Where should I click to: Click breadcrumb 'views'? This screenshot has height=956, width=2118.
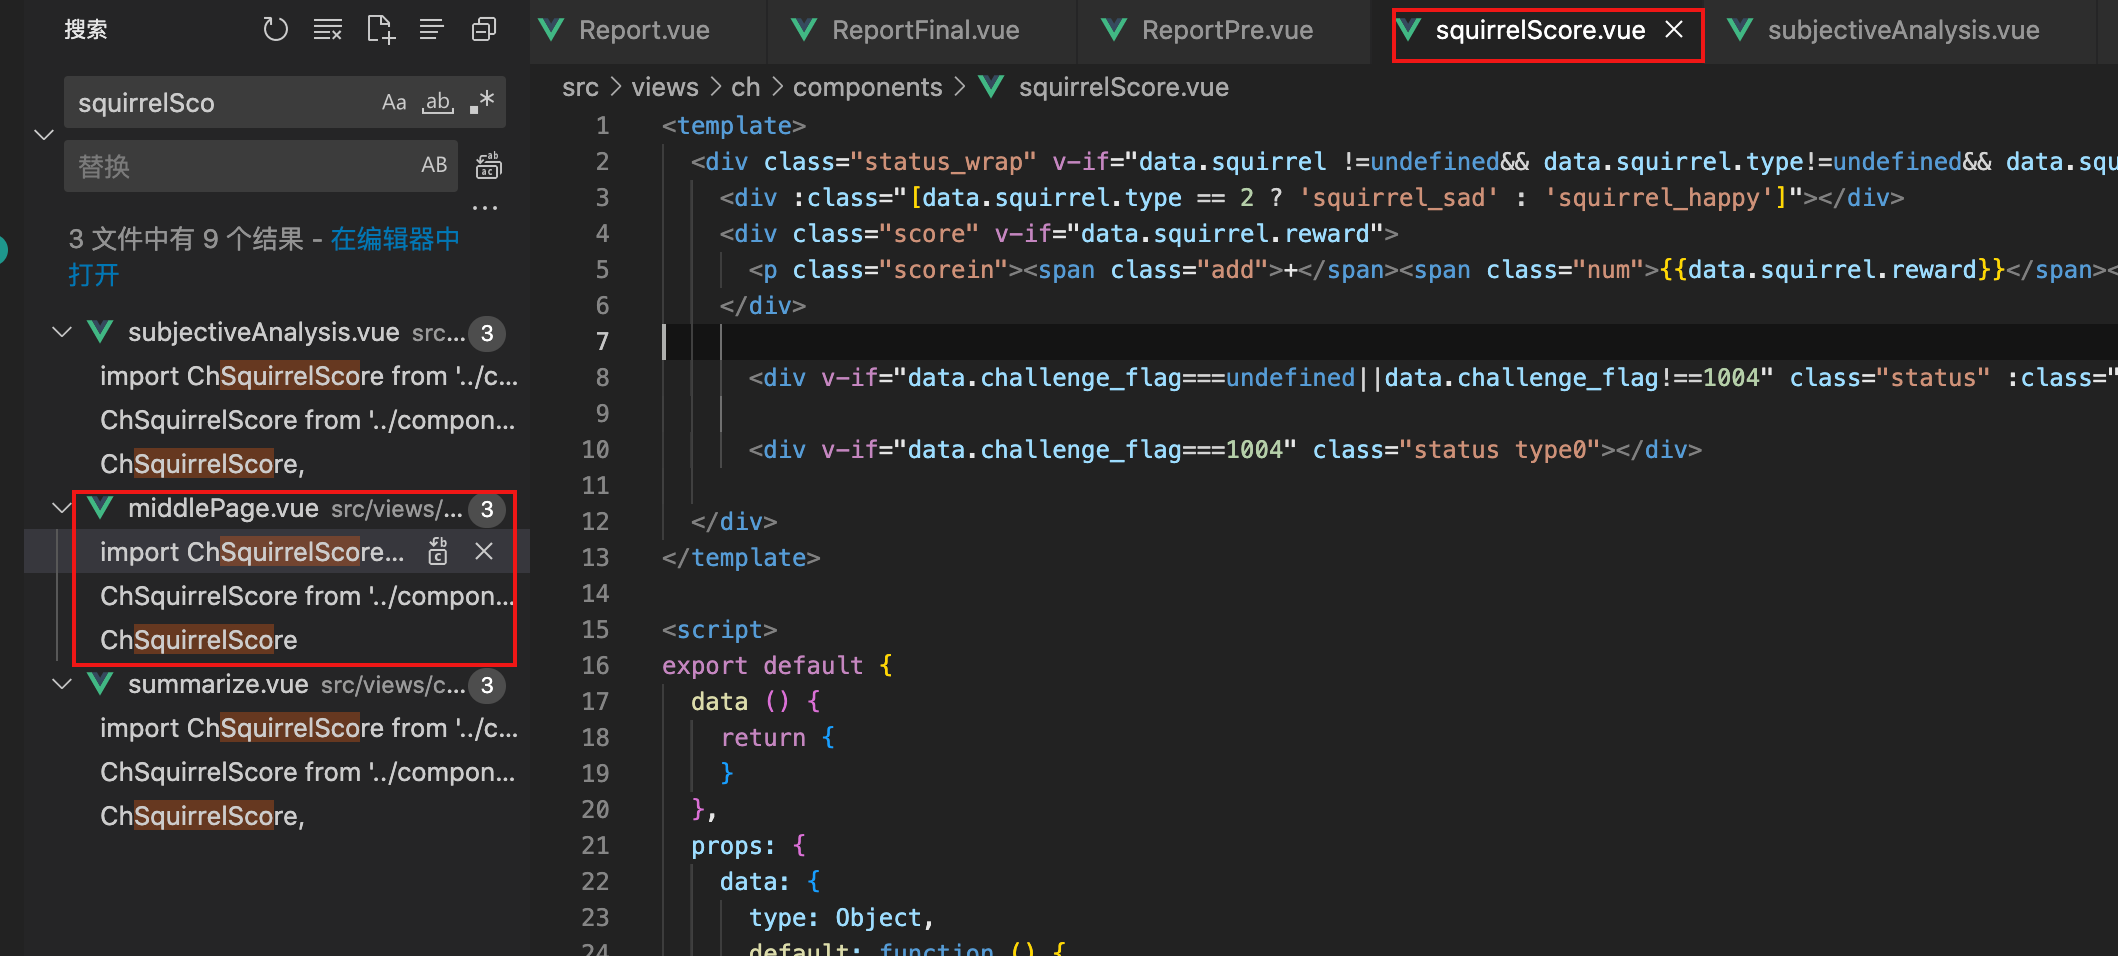pos(665,87)
